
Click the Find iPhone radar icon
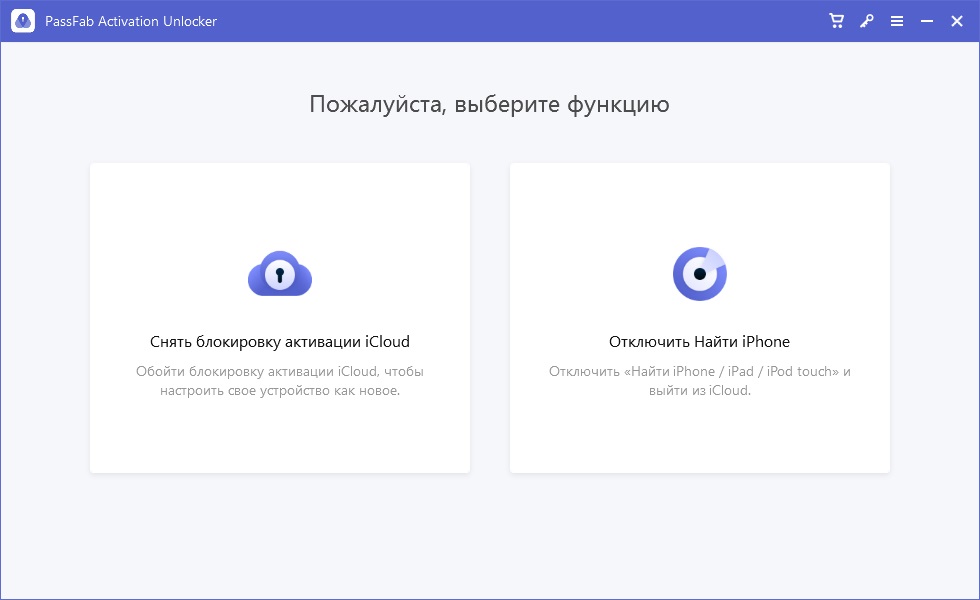coord(700,274)
